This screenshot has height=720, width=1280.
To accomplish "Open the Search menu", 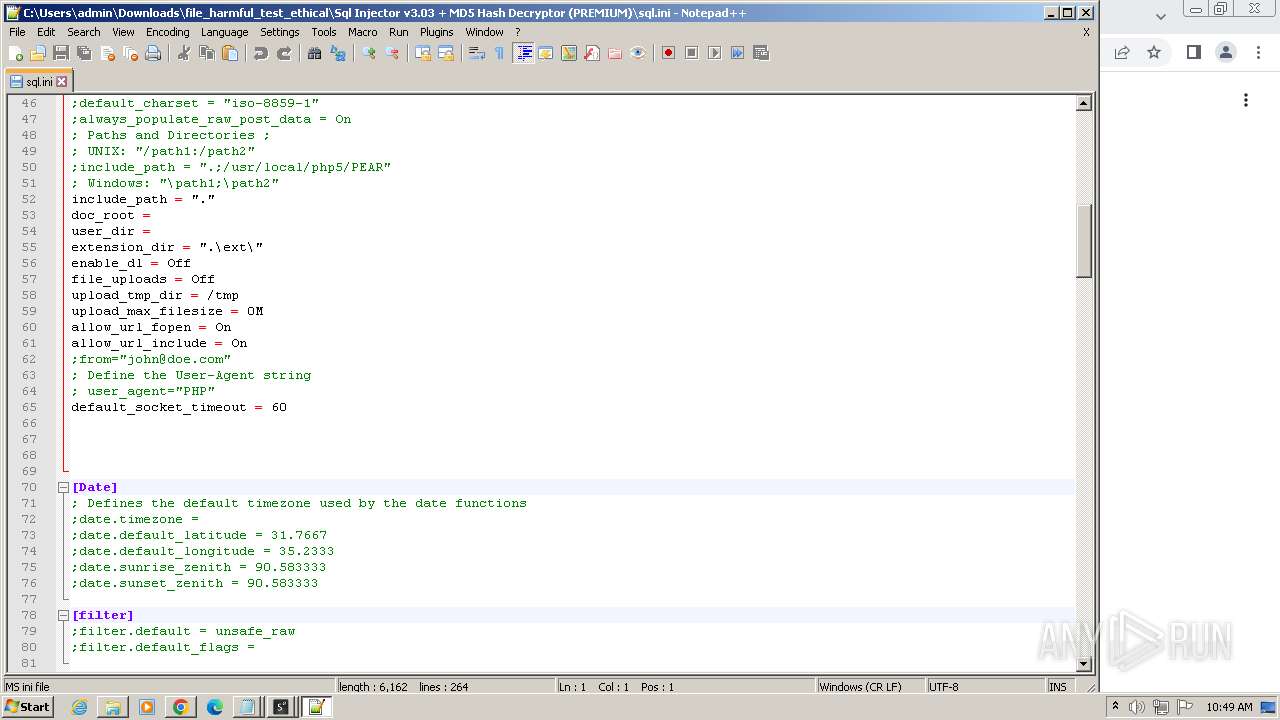I will [x=84, y=32].
